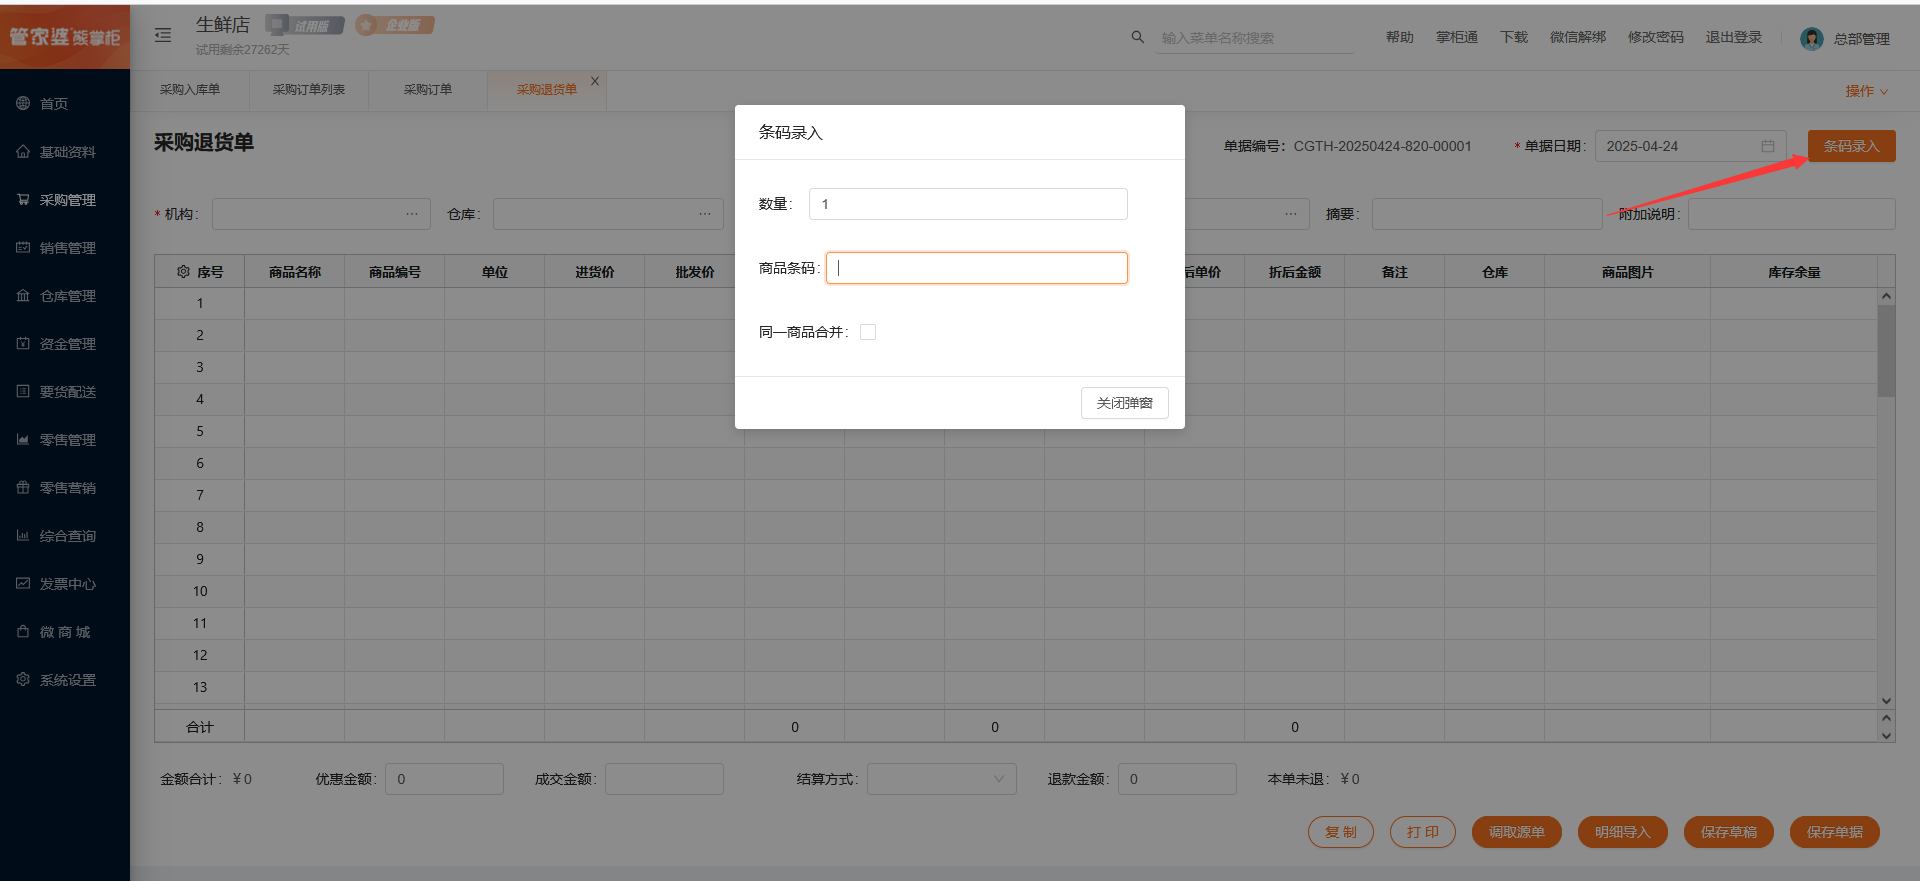Focus the 摘要 input field

[1487, 214]
